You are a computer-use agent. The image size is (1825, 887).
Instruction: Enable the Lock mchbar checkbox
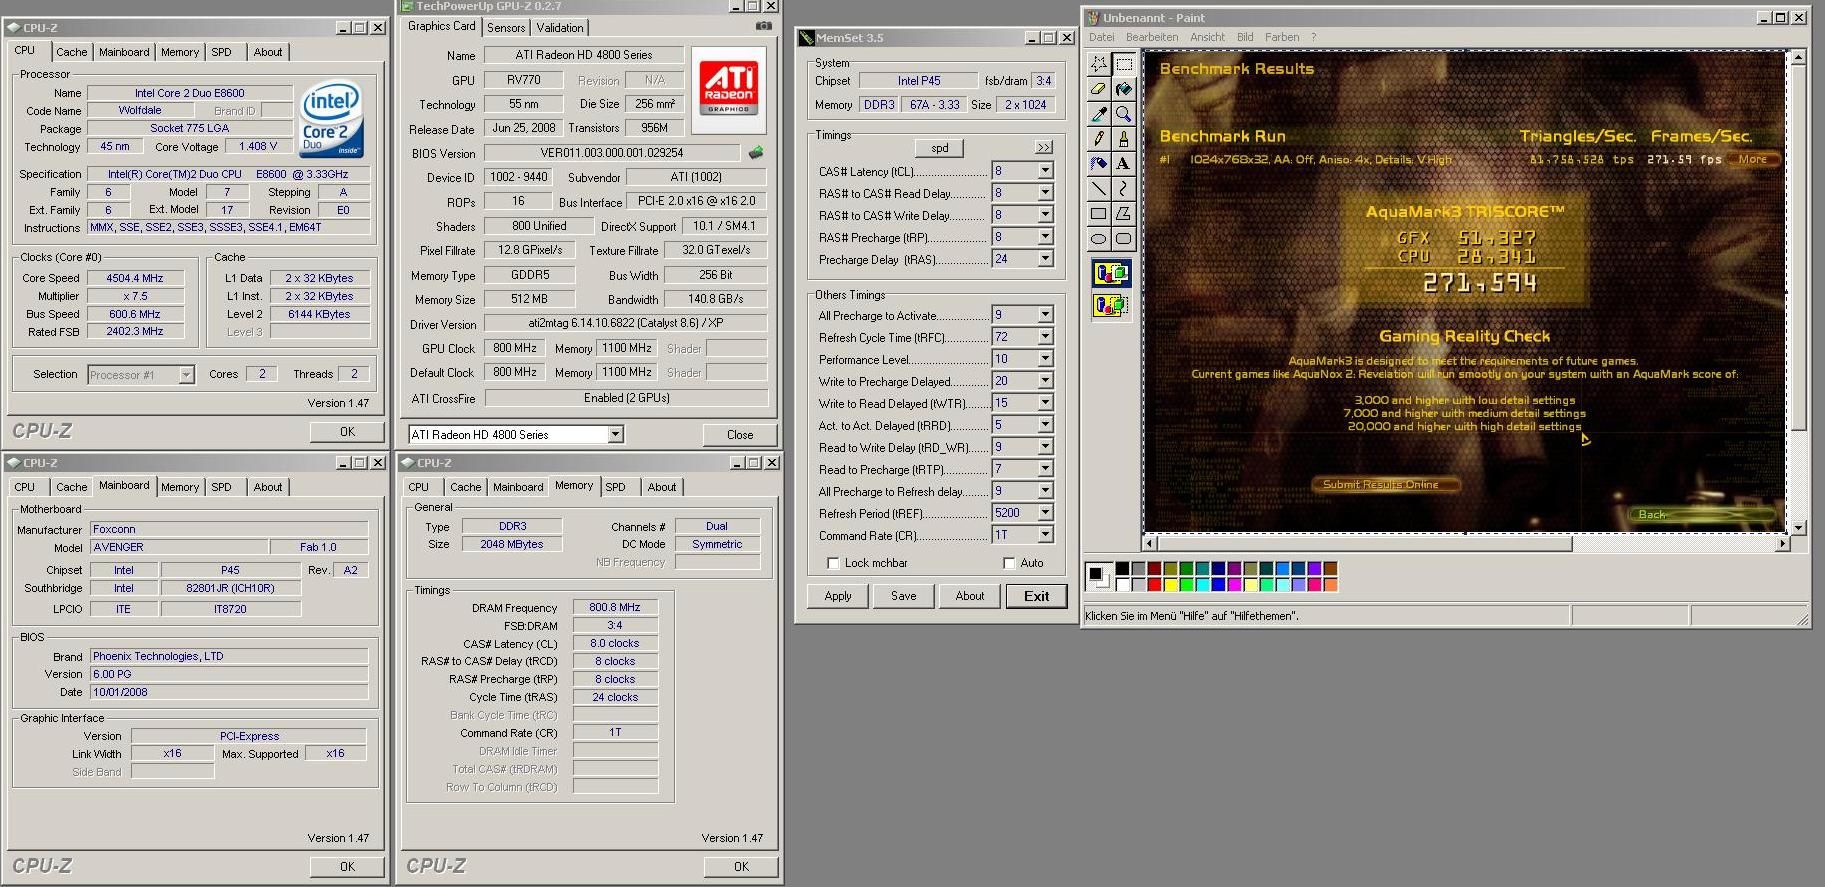pos(833,563)
